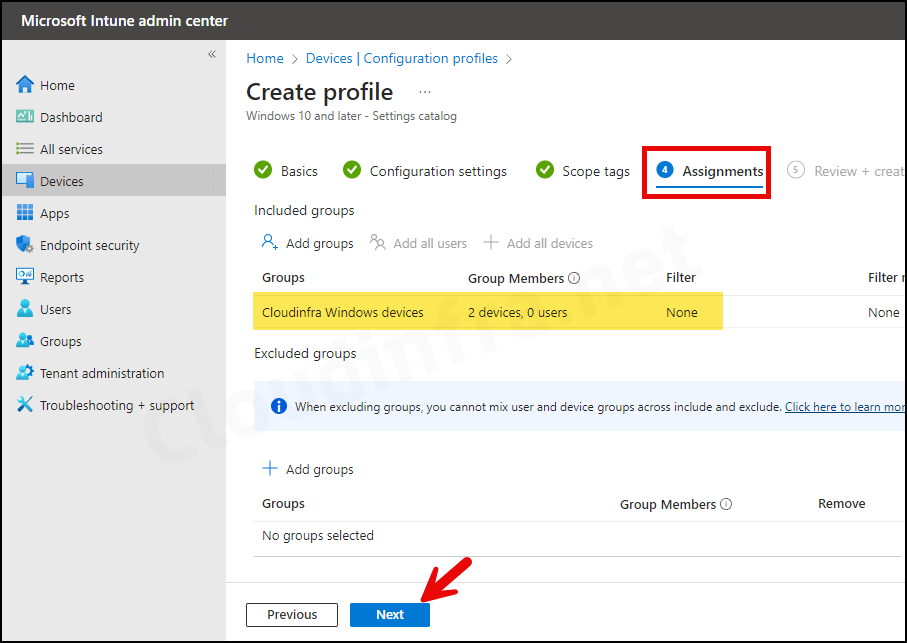
Task: Select the Cloudinfra Windows devices row
Action: (x=343, y=312)
